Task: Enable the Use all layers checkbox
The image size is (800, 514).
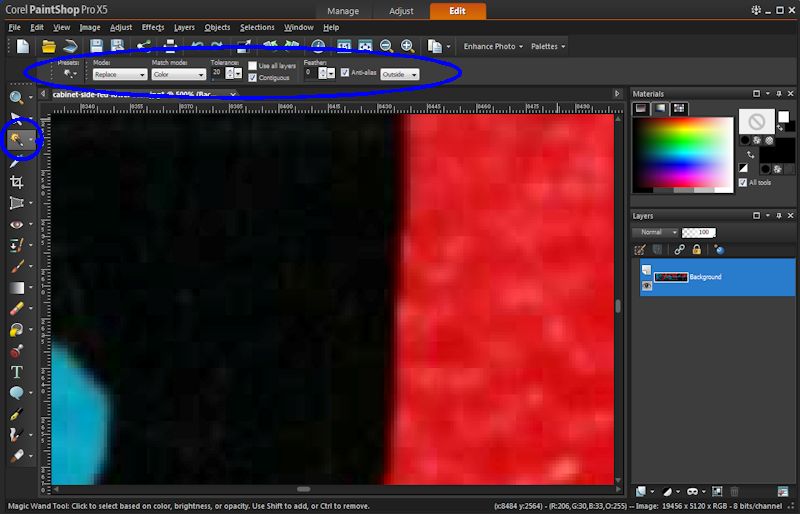Action: coord(253,65)
